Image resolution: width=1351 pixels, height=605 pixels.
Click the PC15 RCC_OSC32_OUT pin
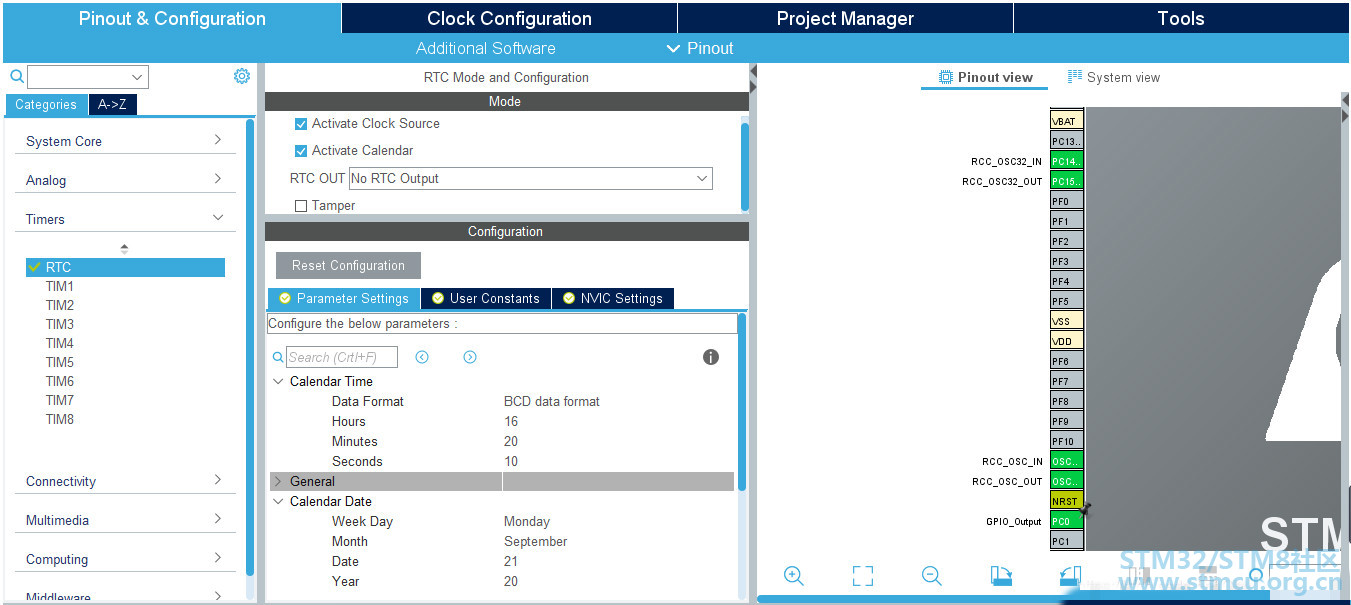[x=1067, y=181]
